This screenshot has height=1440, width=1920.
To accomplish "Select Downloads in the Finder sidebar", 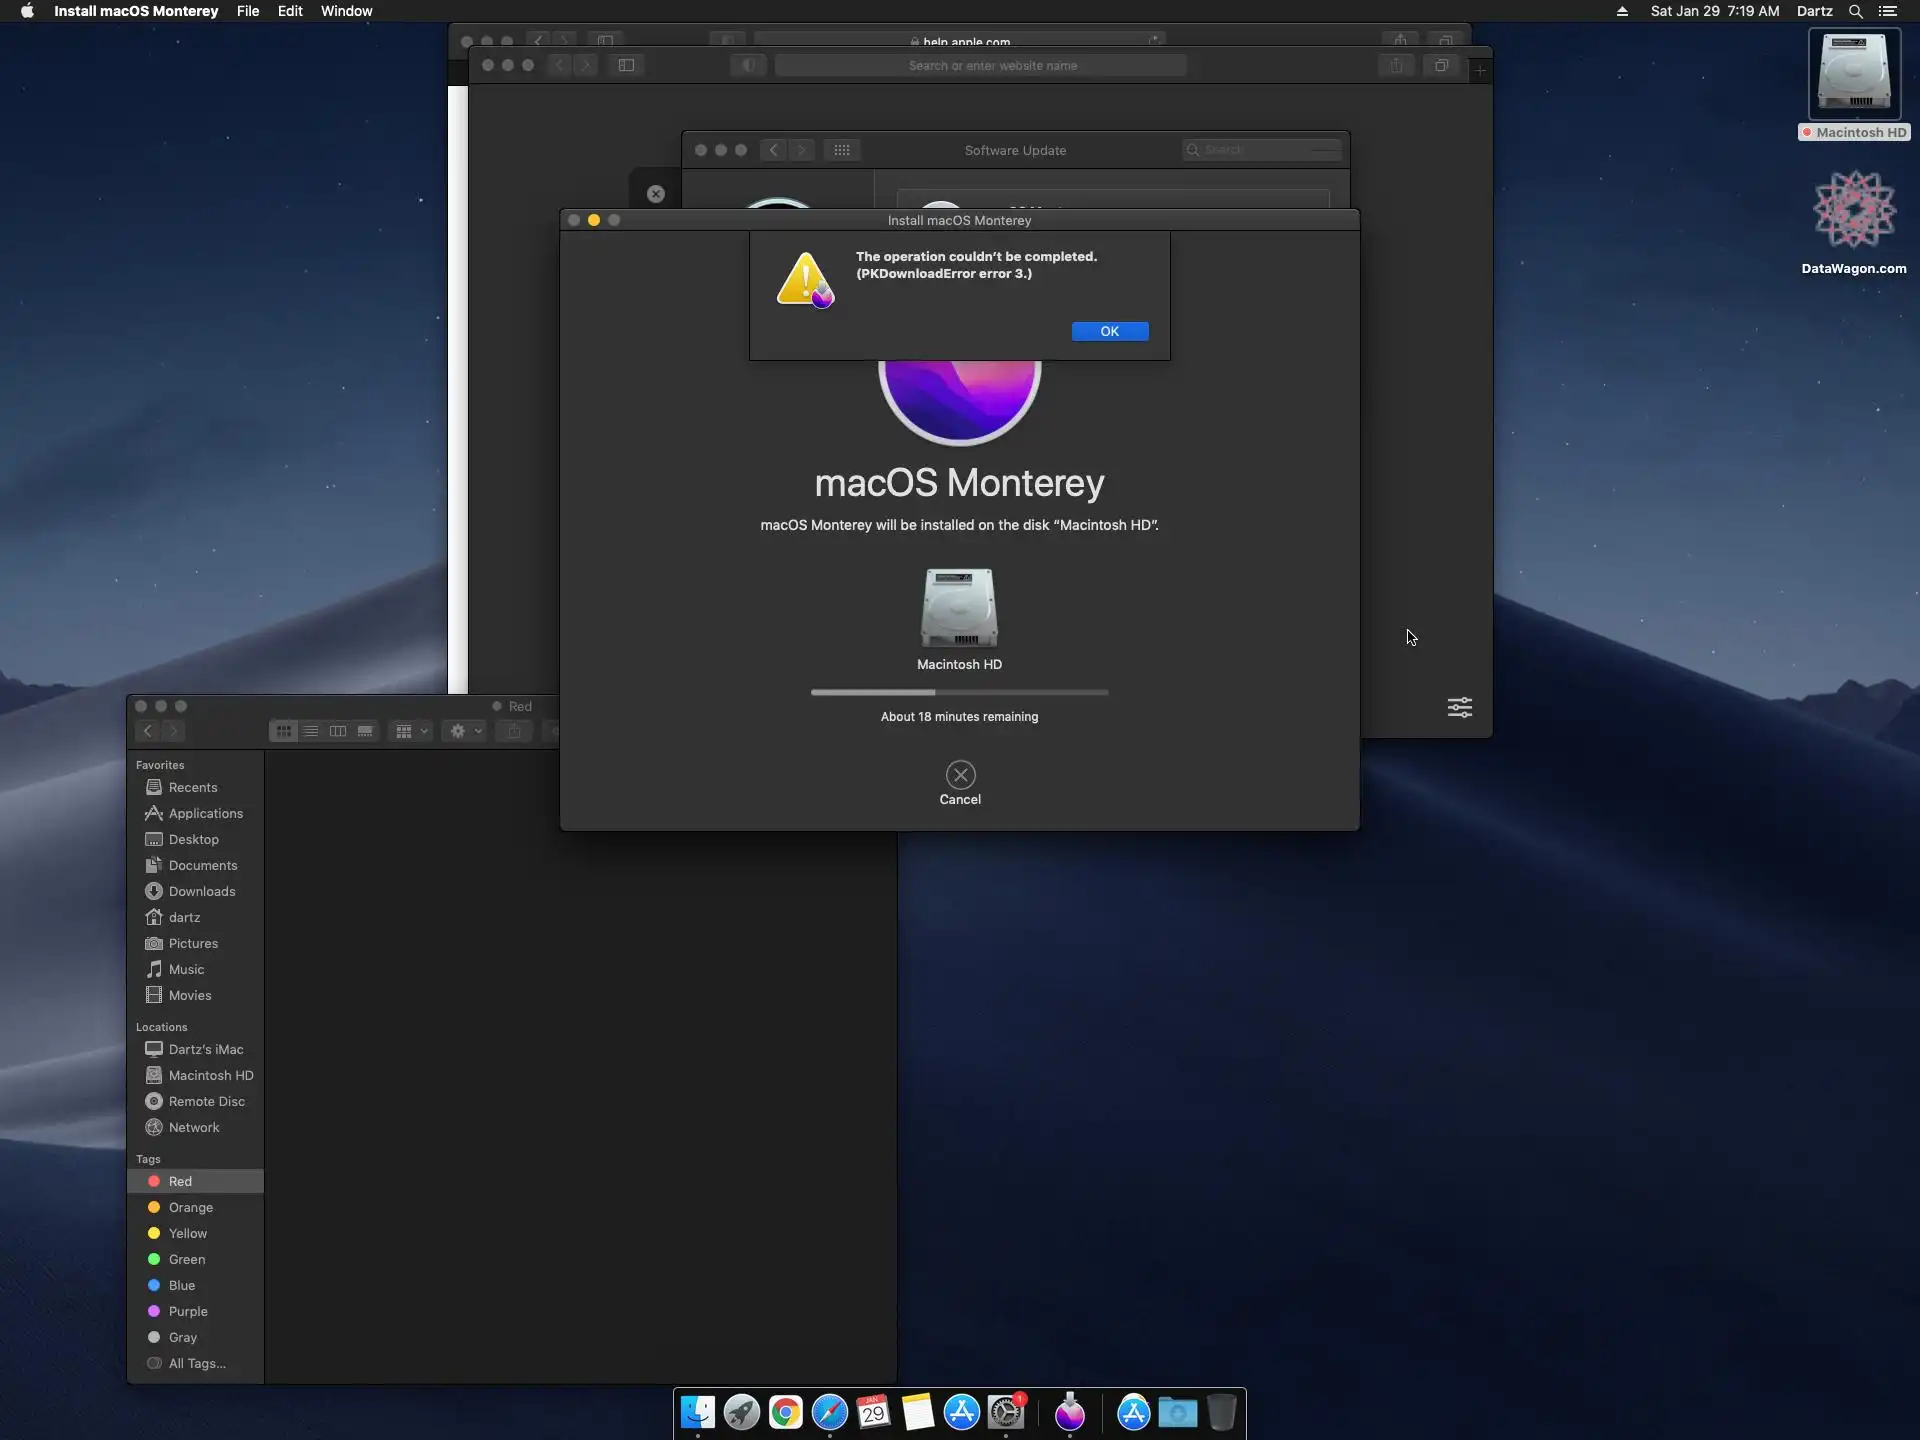I will click(201, 891).
